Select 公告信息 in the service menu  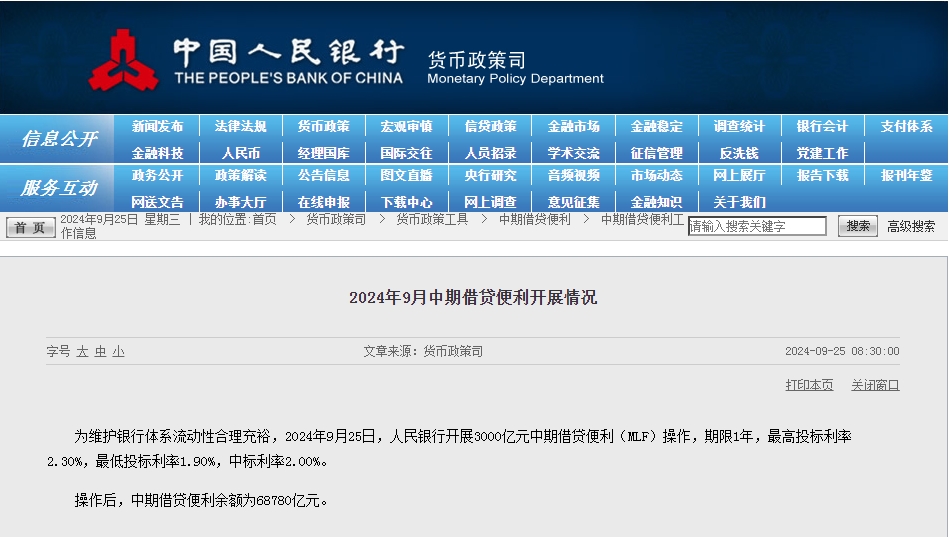click(x=323, y=176)
